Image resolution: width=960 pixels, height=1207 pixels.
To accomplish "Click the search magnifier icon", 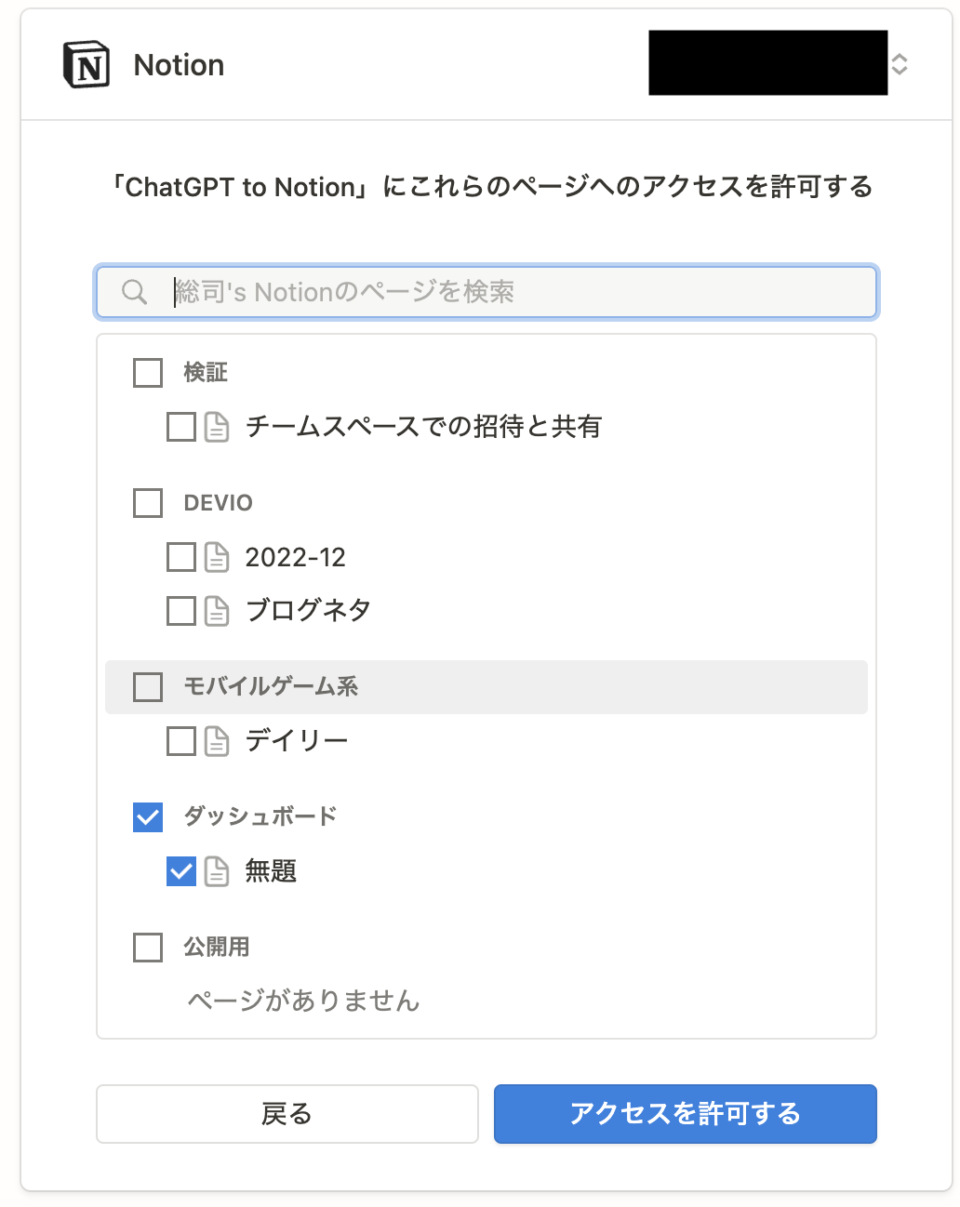I will (x=135, y=292).
